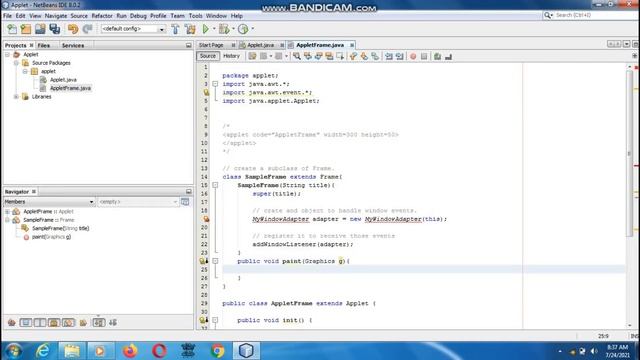Select paint(Graphics g) in Navigator

[51, 237]
